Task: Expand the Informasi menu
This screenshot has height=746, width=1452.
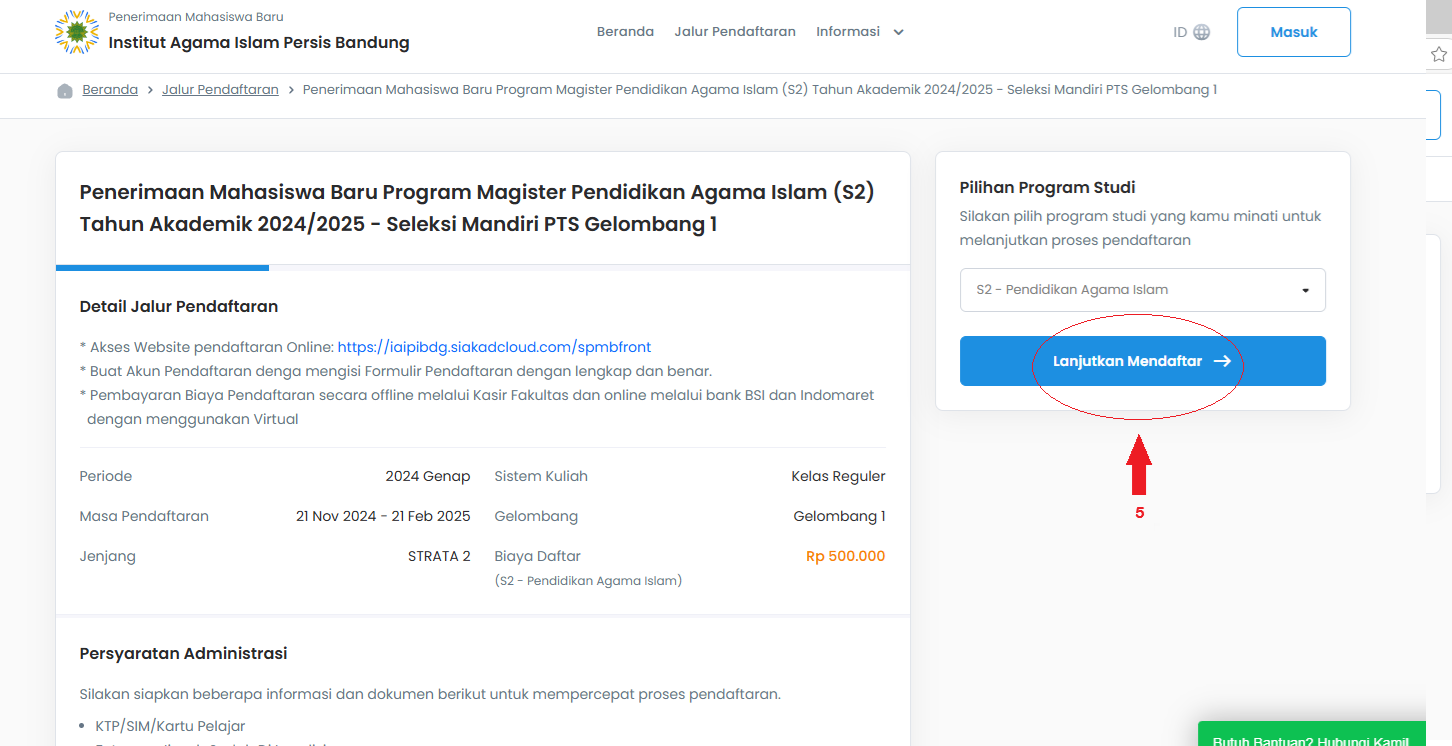Action: [860, 32]
